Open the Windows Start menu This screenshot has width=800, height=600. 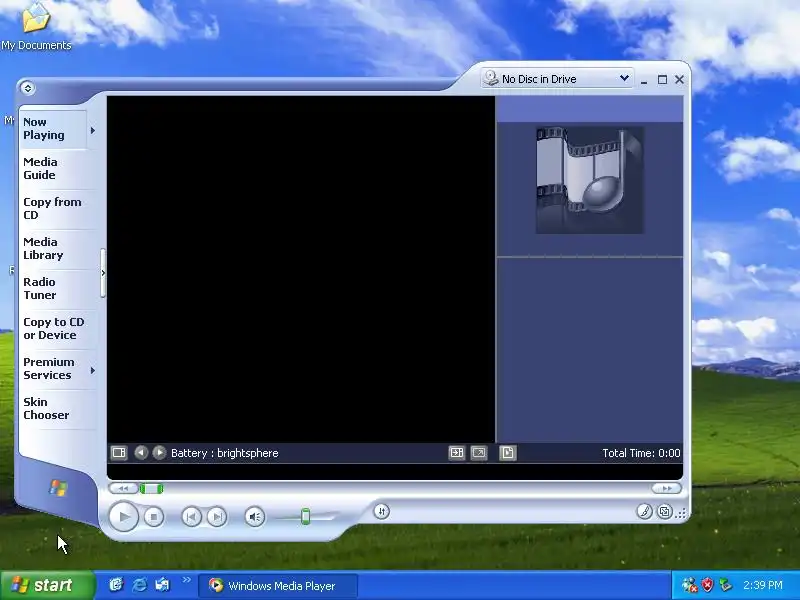coord(47,585)
